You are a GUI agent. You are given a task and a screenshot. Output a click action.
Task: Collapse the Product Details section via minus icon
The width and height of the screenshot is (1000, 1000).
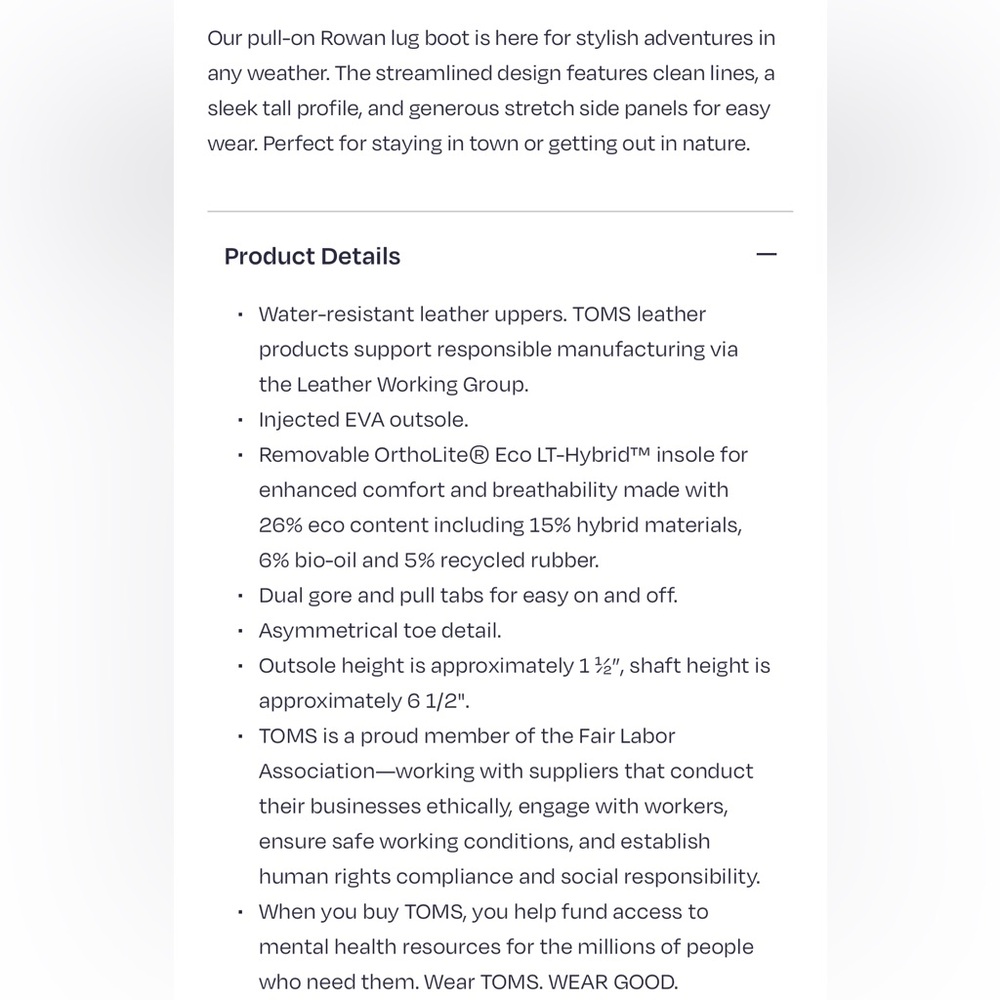pyautogui.click(x=766, y=254)
